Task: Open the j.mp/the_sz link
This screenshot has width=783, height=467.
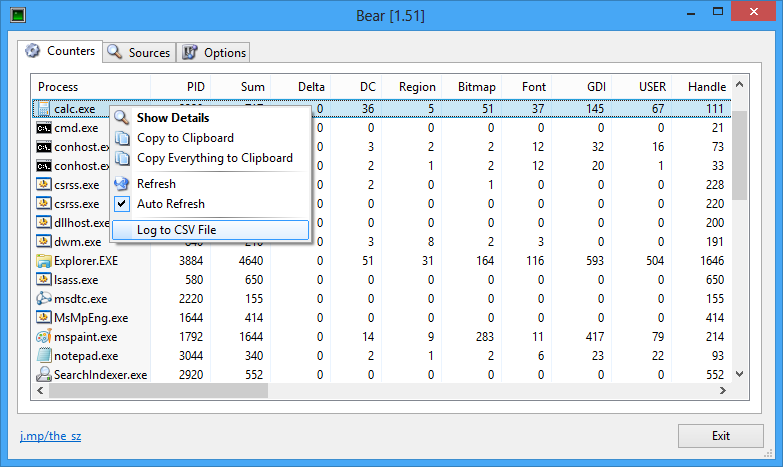Action: pyautogui.click(x=49, y=436)
